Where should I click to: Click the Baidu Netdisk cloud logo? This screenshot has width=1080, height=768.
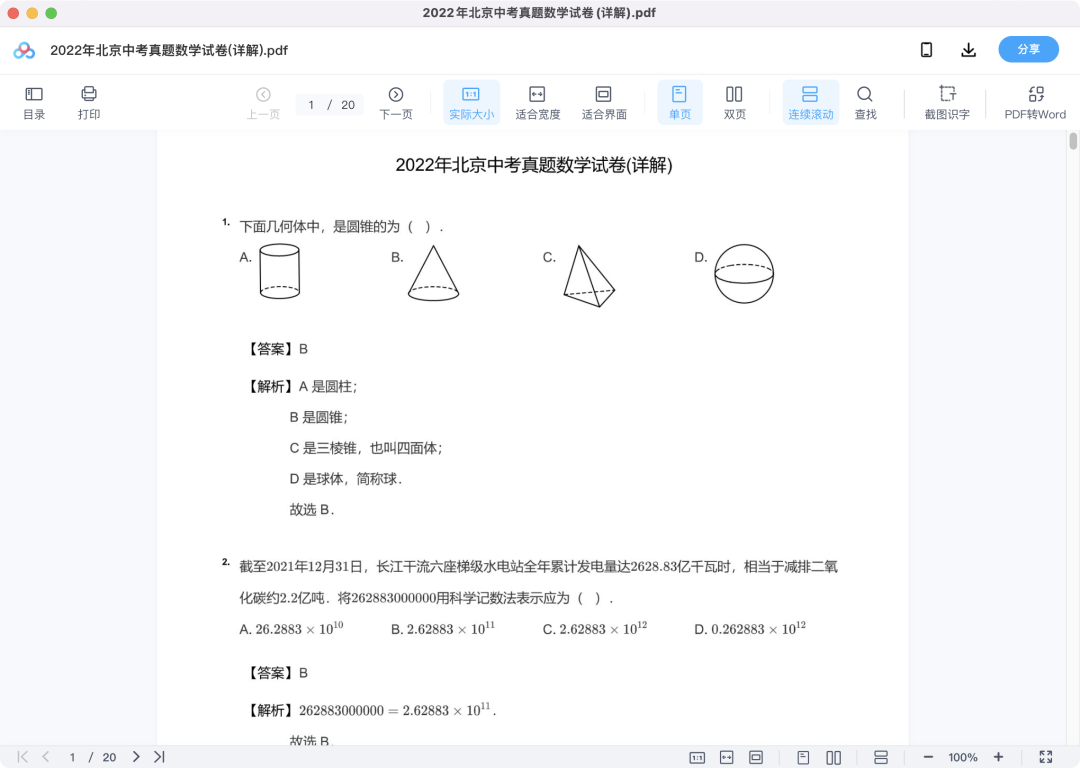(x=24, y=50)
